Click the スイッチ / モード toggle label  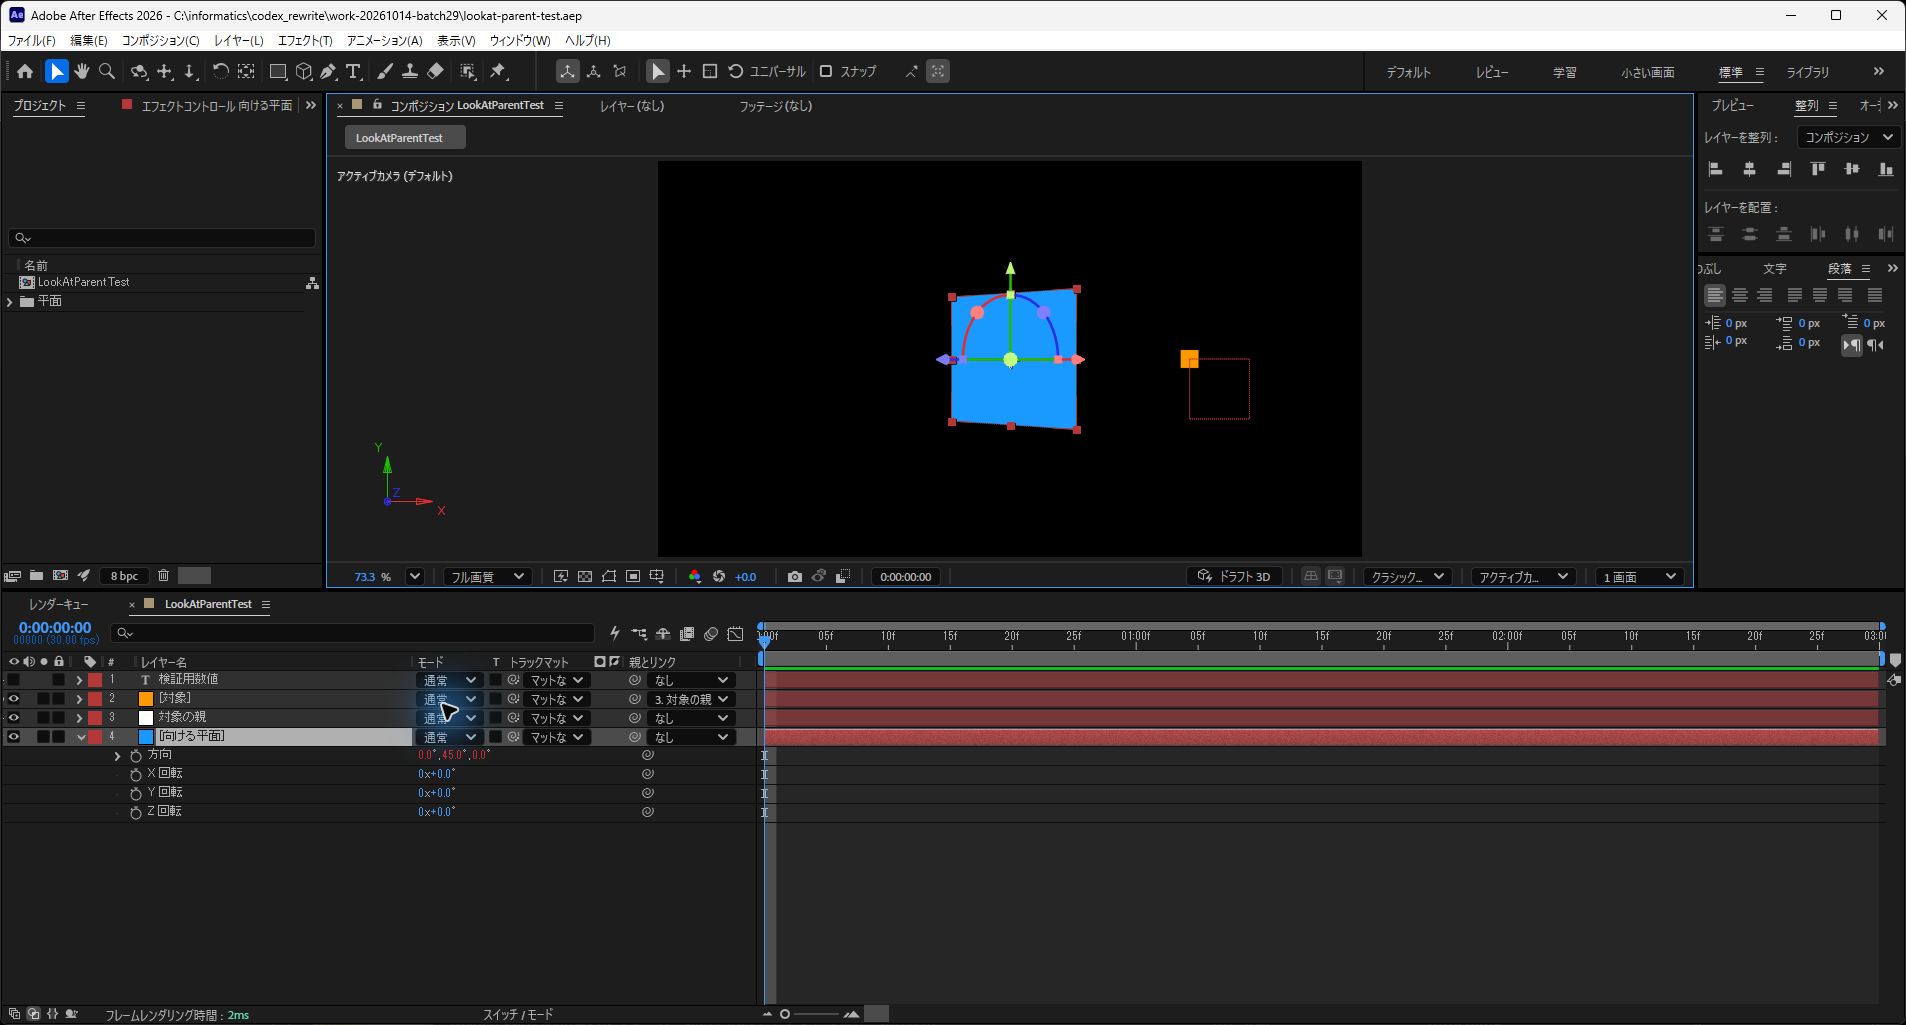[518, 1014]
